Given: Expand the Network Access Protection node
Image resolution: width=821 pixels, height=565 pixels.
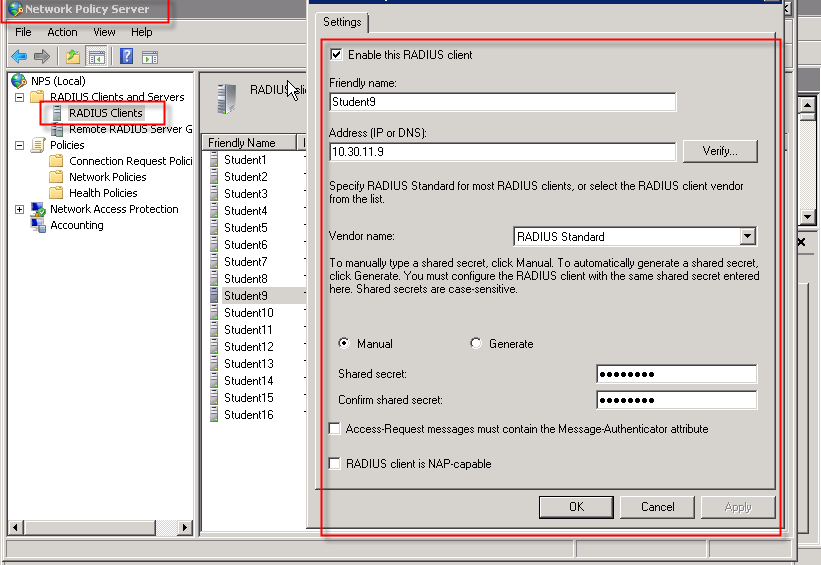Looking at the screenshot, I should pyautogui.click(x=19, y=209).
